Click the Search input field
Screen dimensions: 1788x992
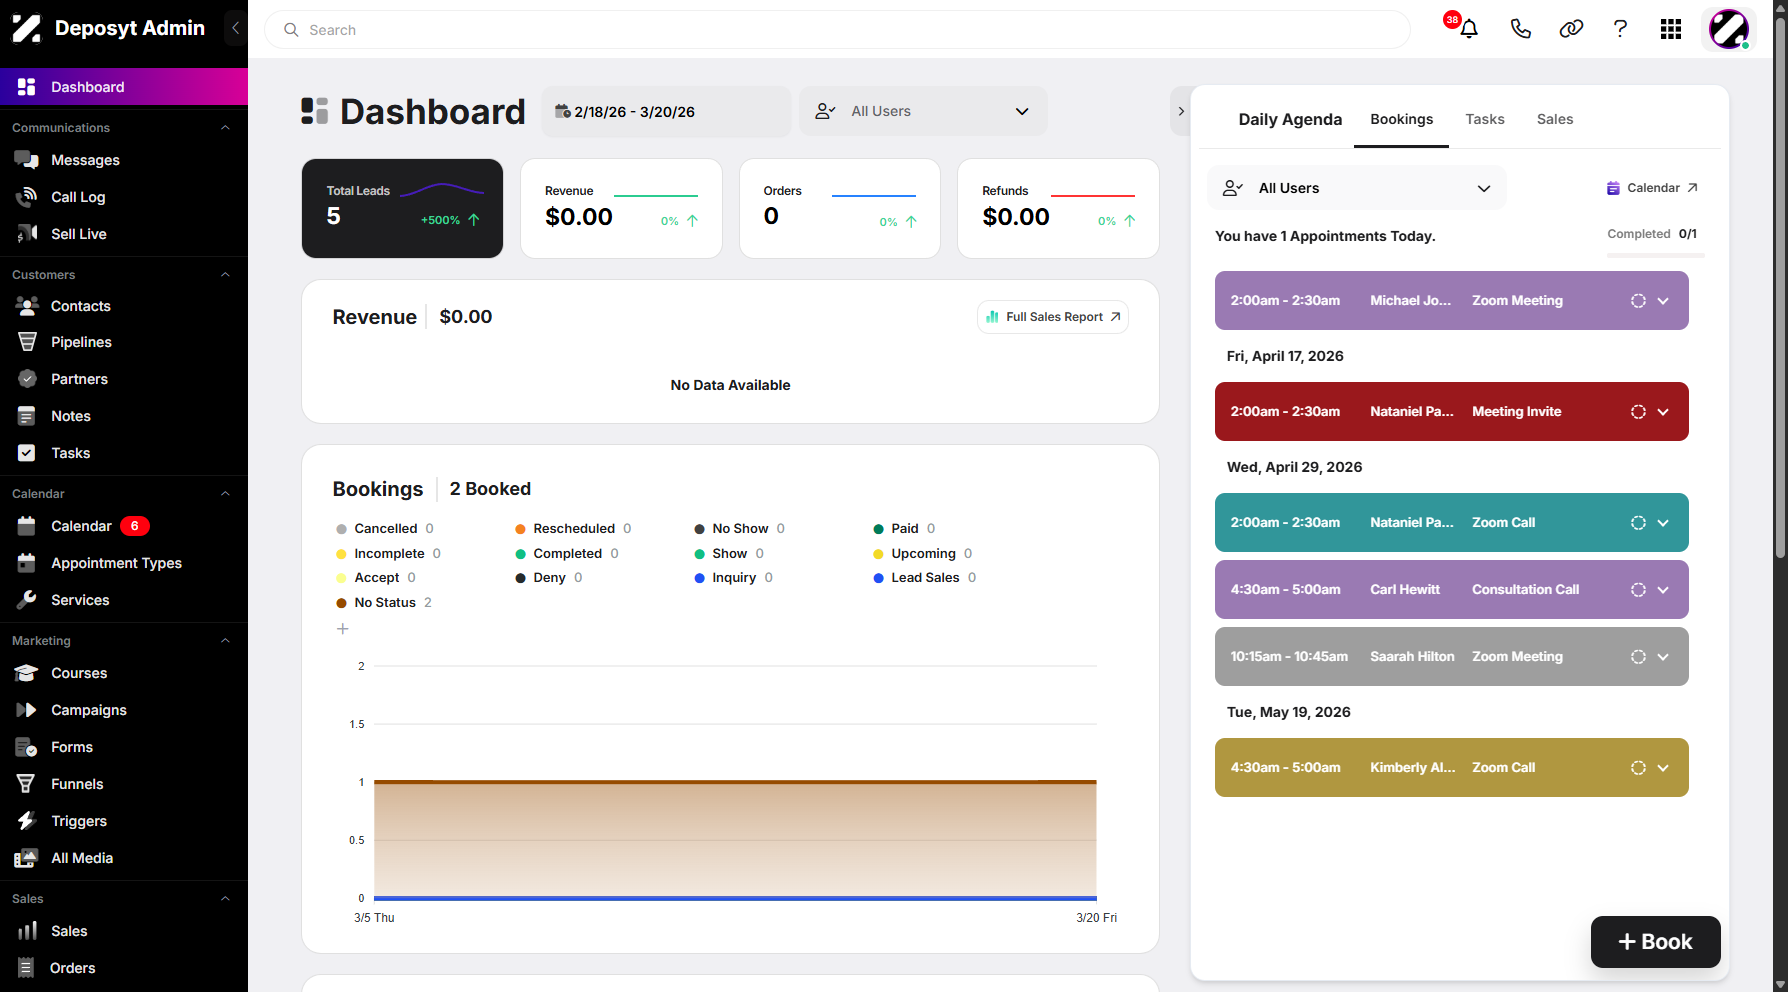[837, 30]
